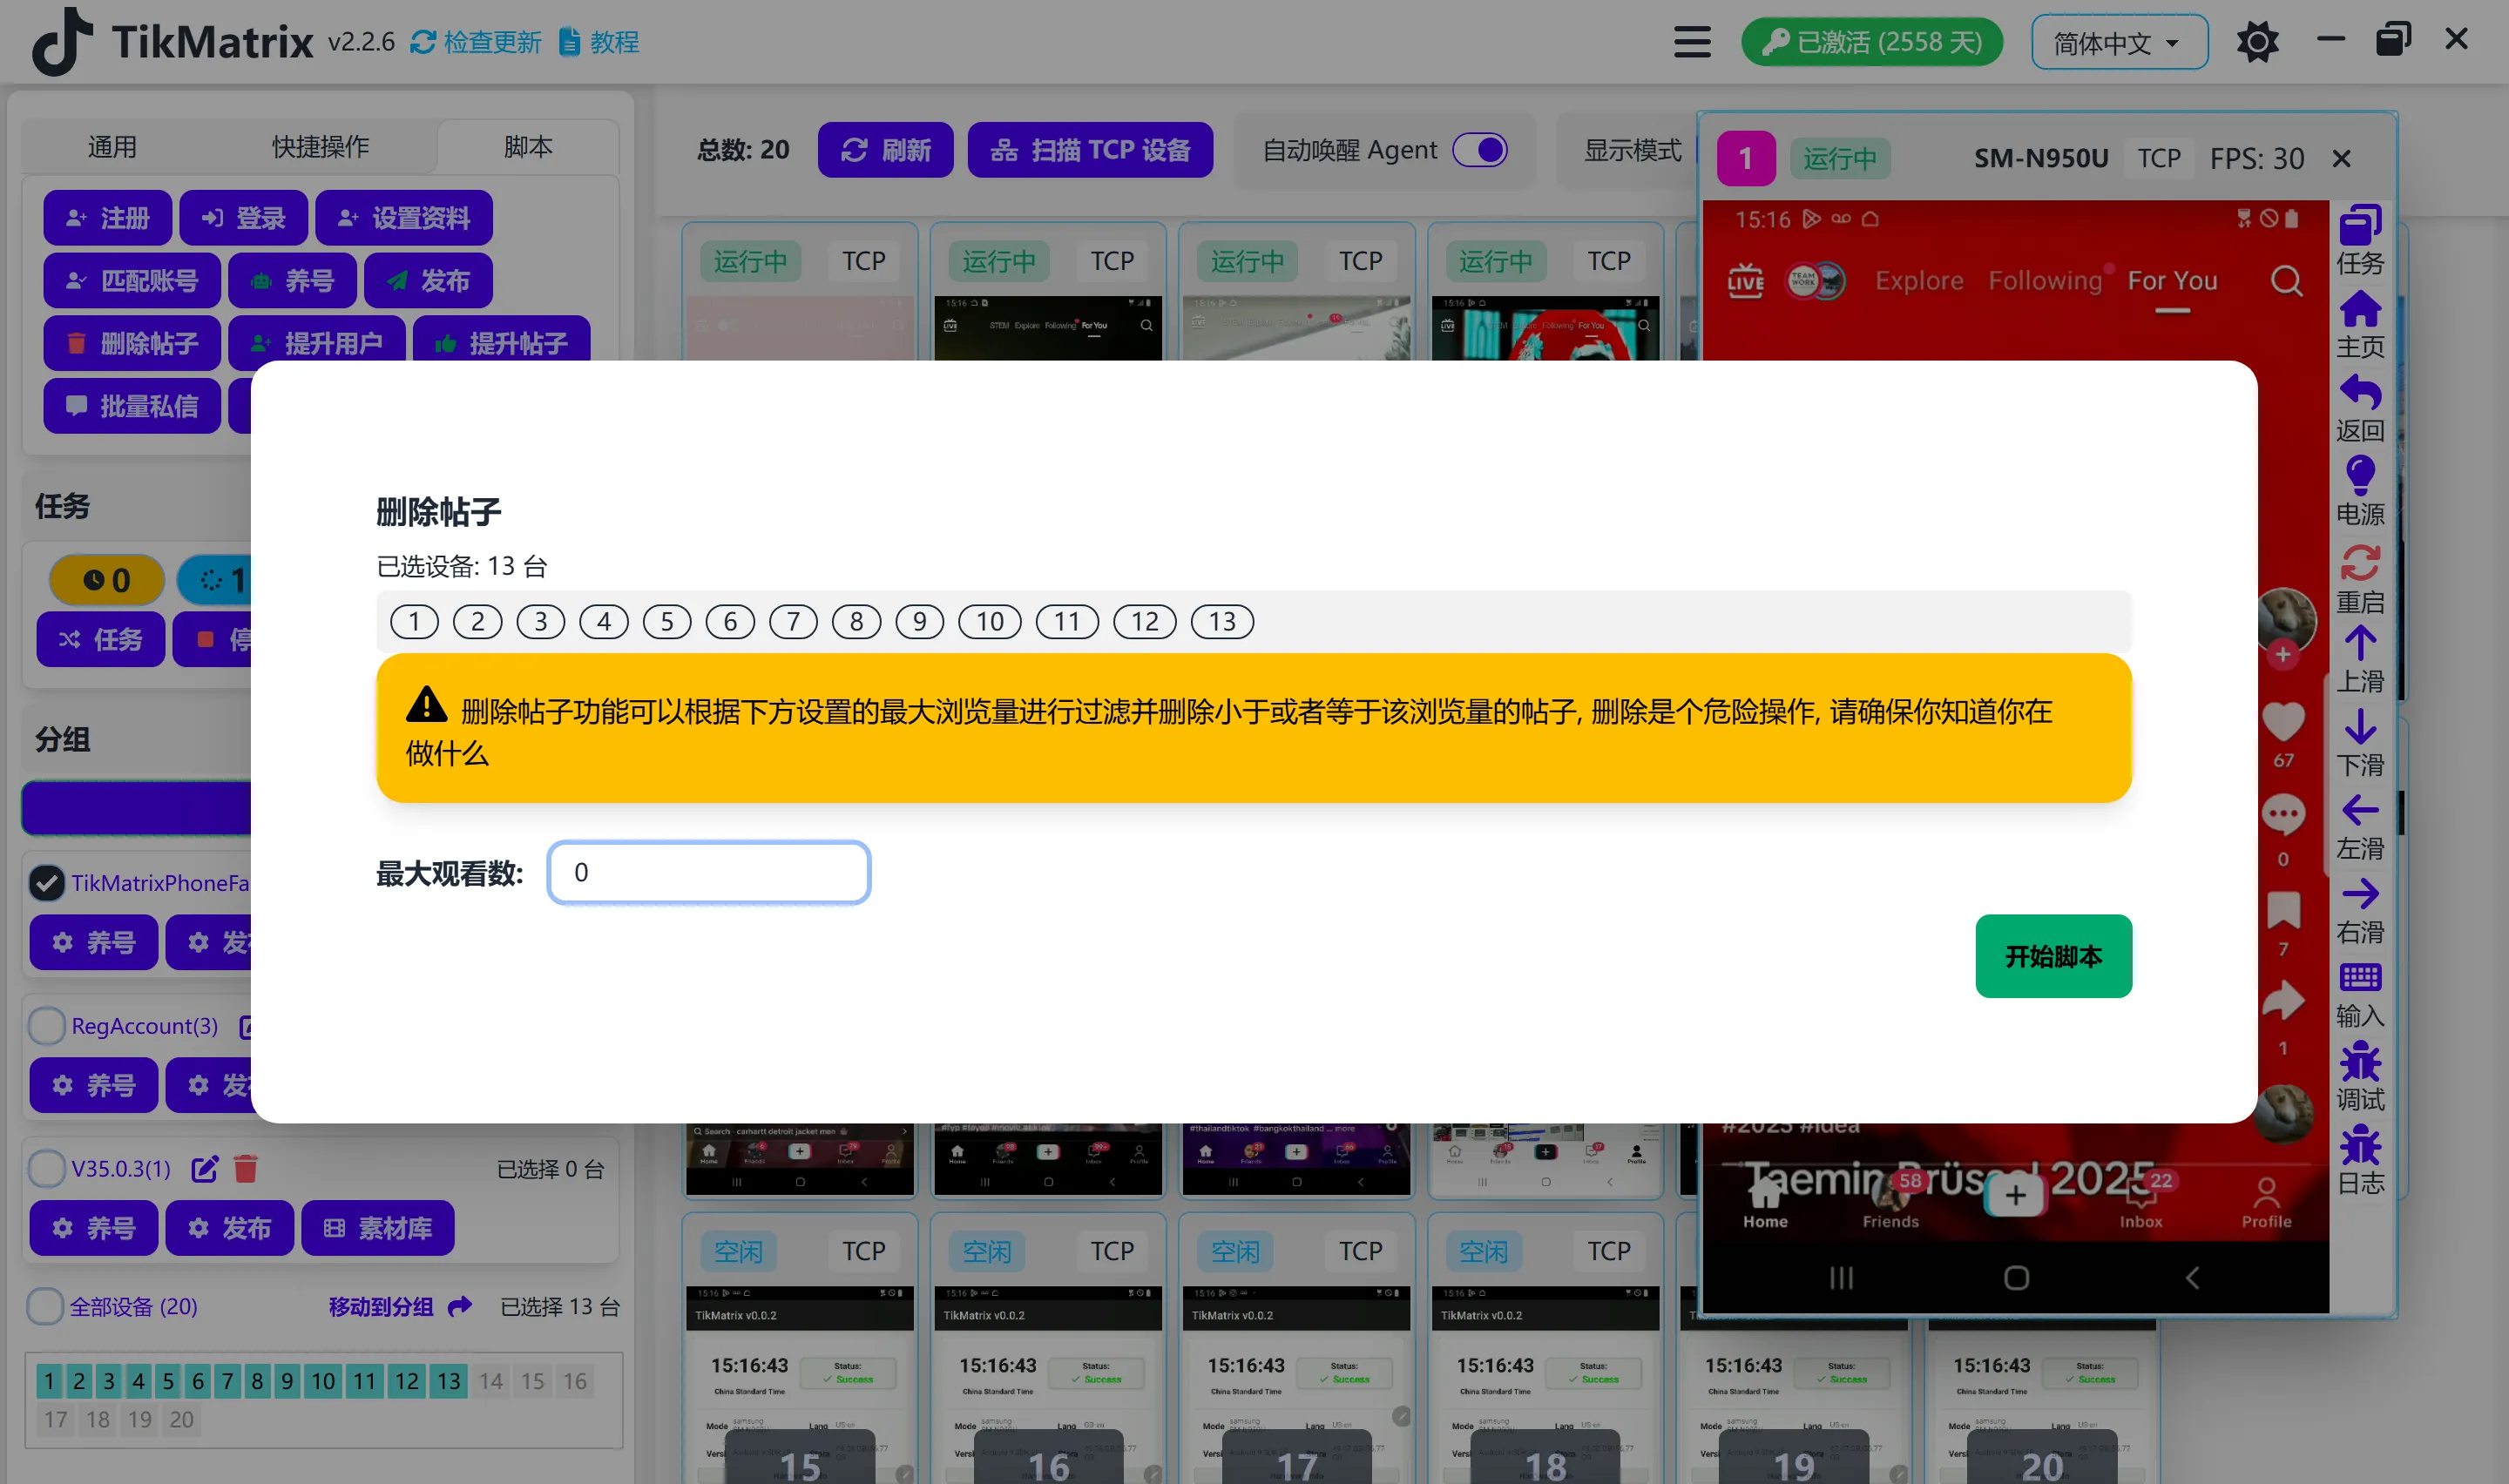Click the 输入 keyboard input icon

pos(2362,978)
